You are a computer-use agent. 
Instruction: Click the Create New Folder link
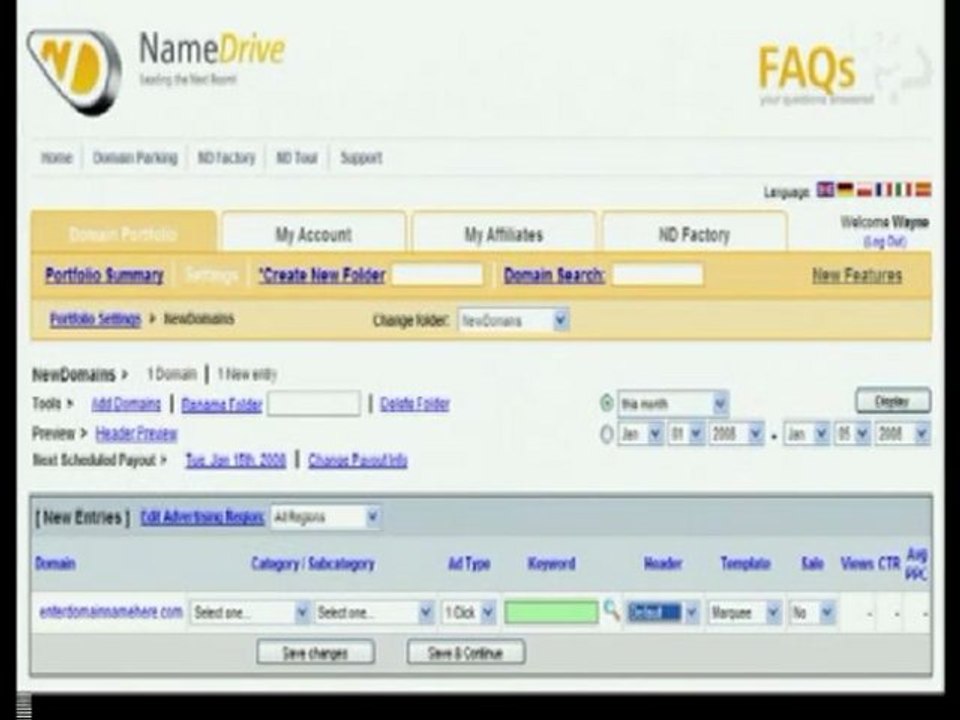point(322,275)
